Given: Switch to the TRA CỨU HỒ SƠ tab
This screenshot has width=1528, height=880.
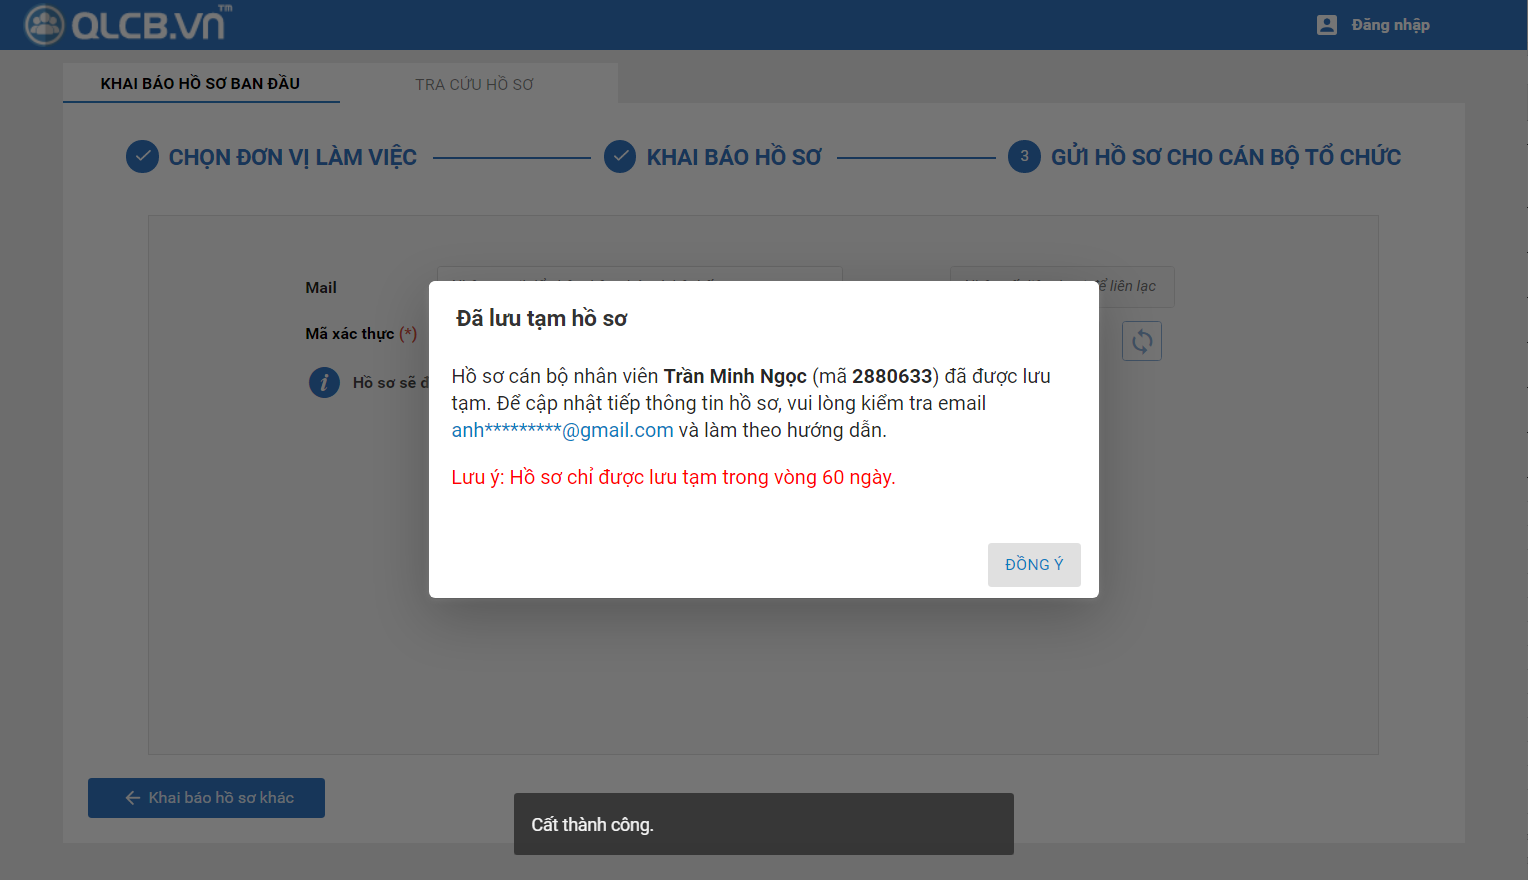Looking at the screenshot, I should pyautogui.click(x=474, y=84).
